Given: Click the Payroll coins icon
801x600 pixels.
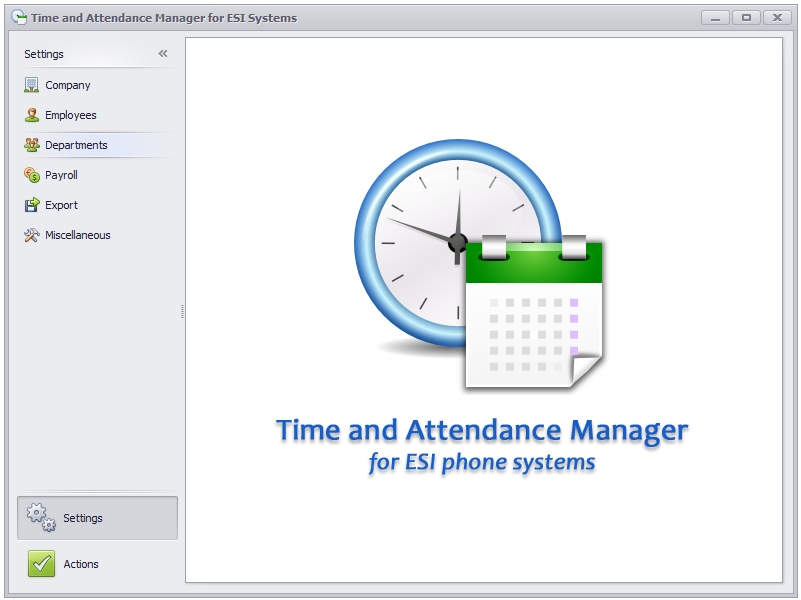Looking at the screenshot, I should (32, 175).
